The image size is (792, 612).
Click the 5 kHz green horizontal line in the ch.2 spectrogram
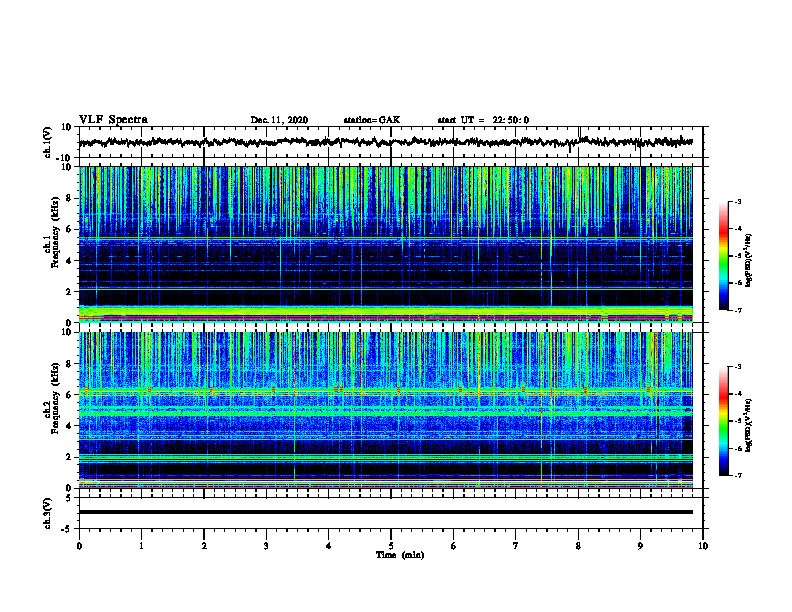click(x=385, y=413)
